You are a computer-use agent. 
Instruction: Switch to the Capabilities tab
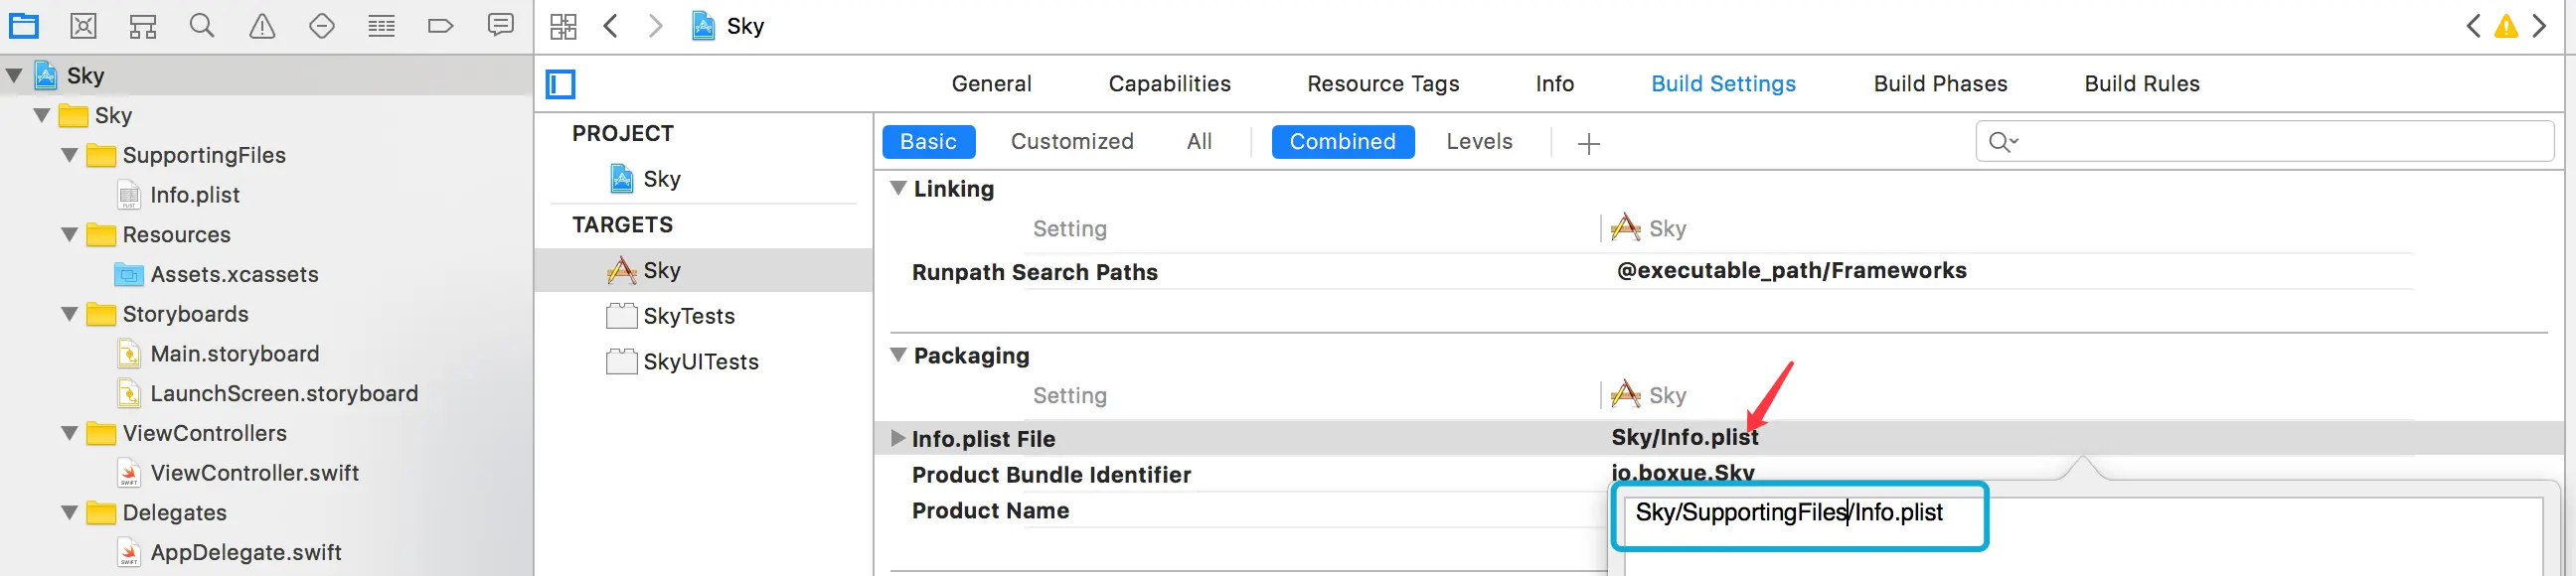tap(1169, 84)
